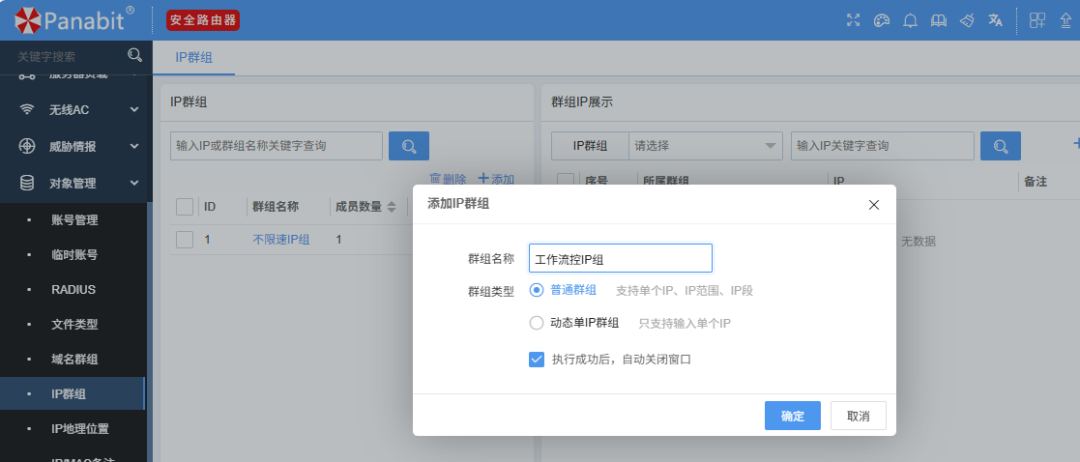This screenshot has height=462, width=1080.
Task: Click the 无线AC wifi icon
Action: click(x=27, y=109)
